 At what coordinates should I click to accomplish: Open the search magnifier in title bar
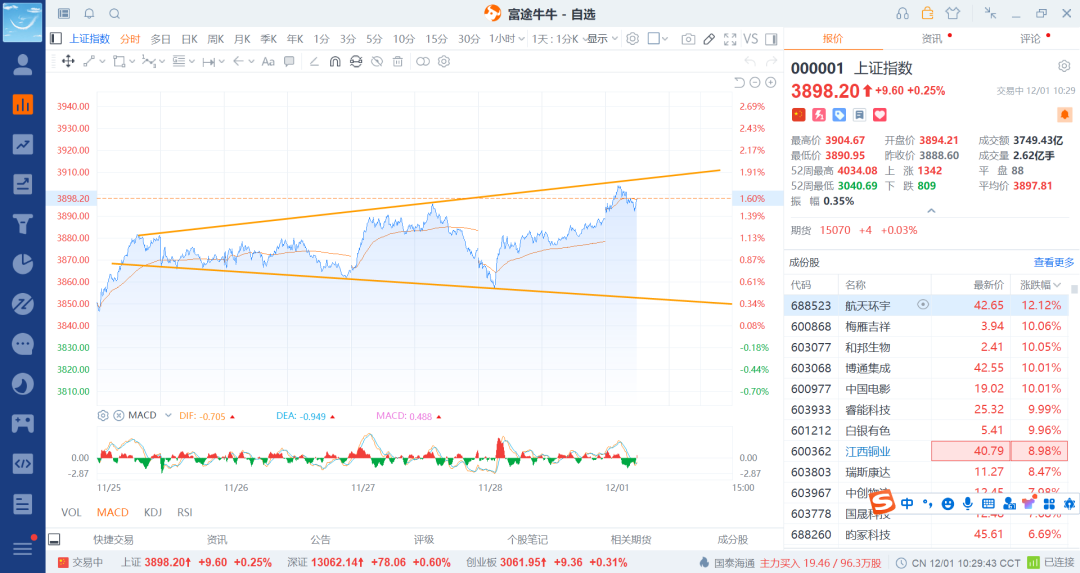(115, 14)
